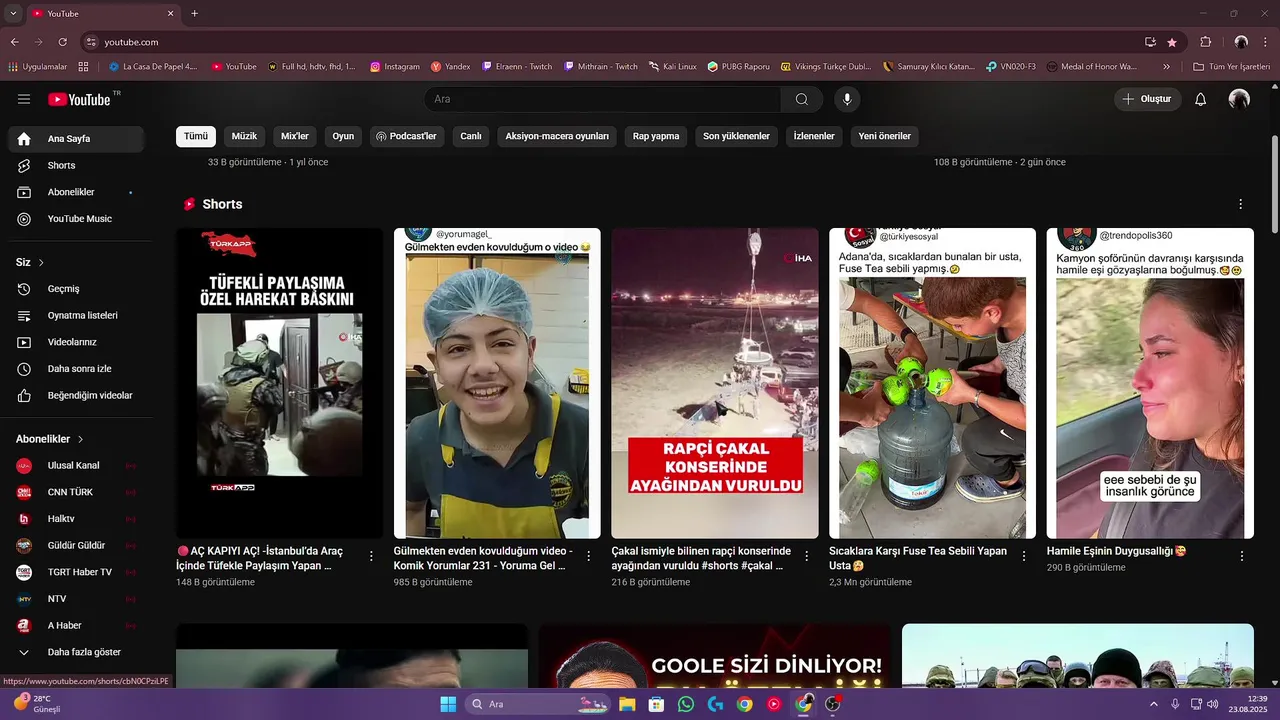Screen dimensions: 1280x720
Task: Bookmark this page with star icon
Action: pyautogui.click(x=1172, y=42)
